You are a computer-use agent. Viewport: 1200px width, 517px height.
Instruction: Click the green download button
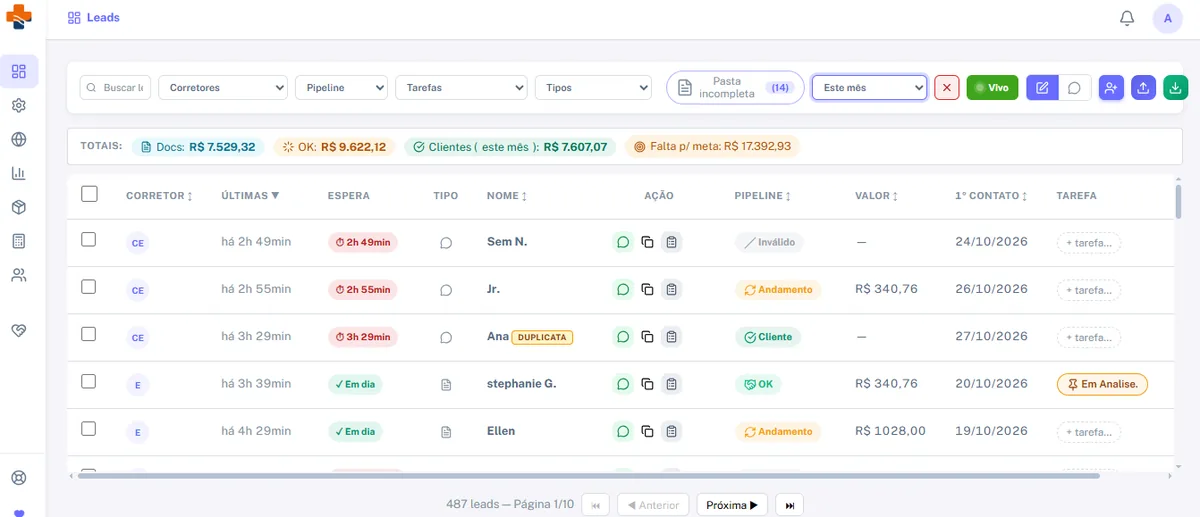[x=1176, y=88]
